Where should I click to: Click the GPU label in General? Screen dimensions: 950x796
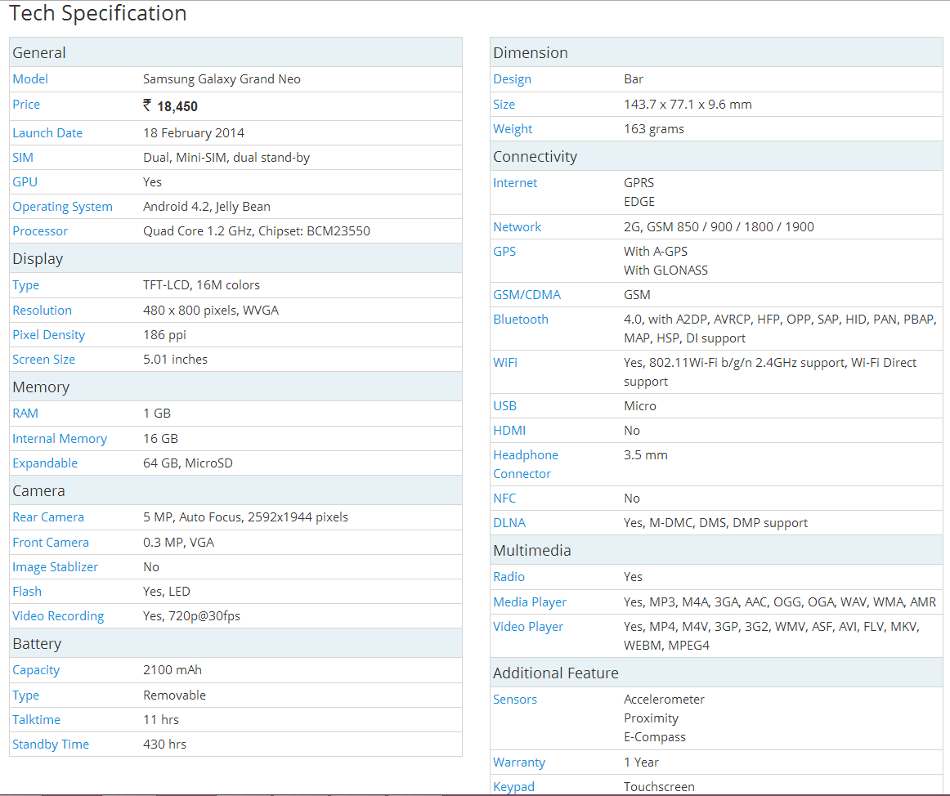[25, 182]
